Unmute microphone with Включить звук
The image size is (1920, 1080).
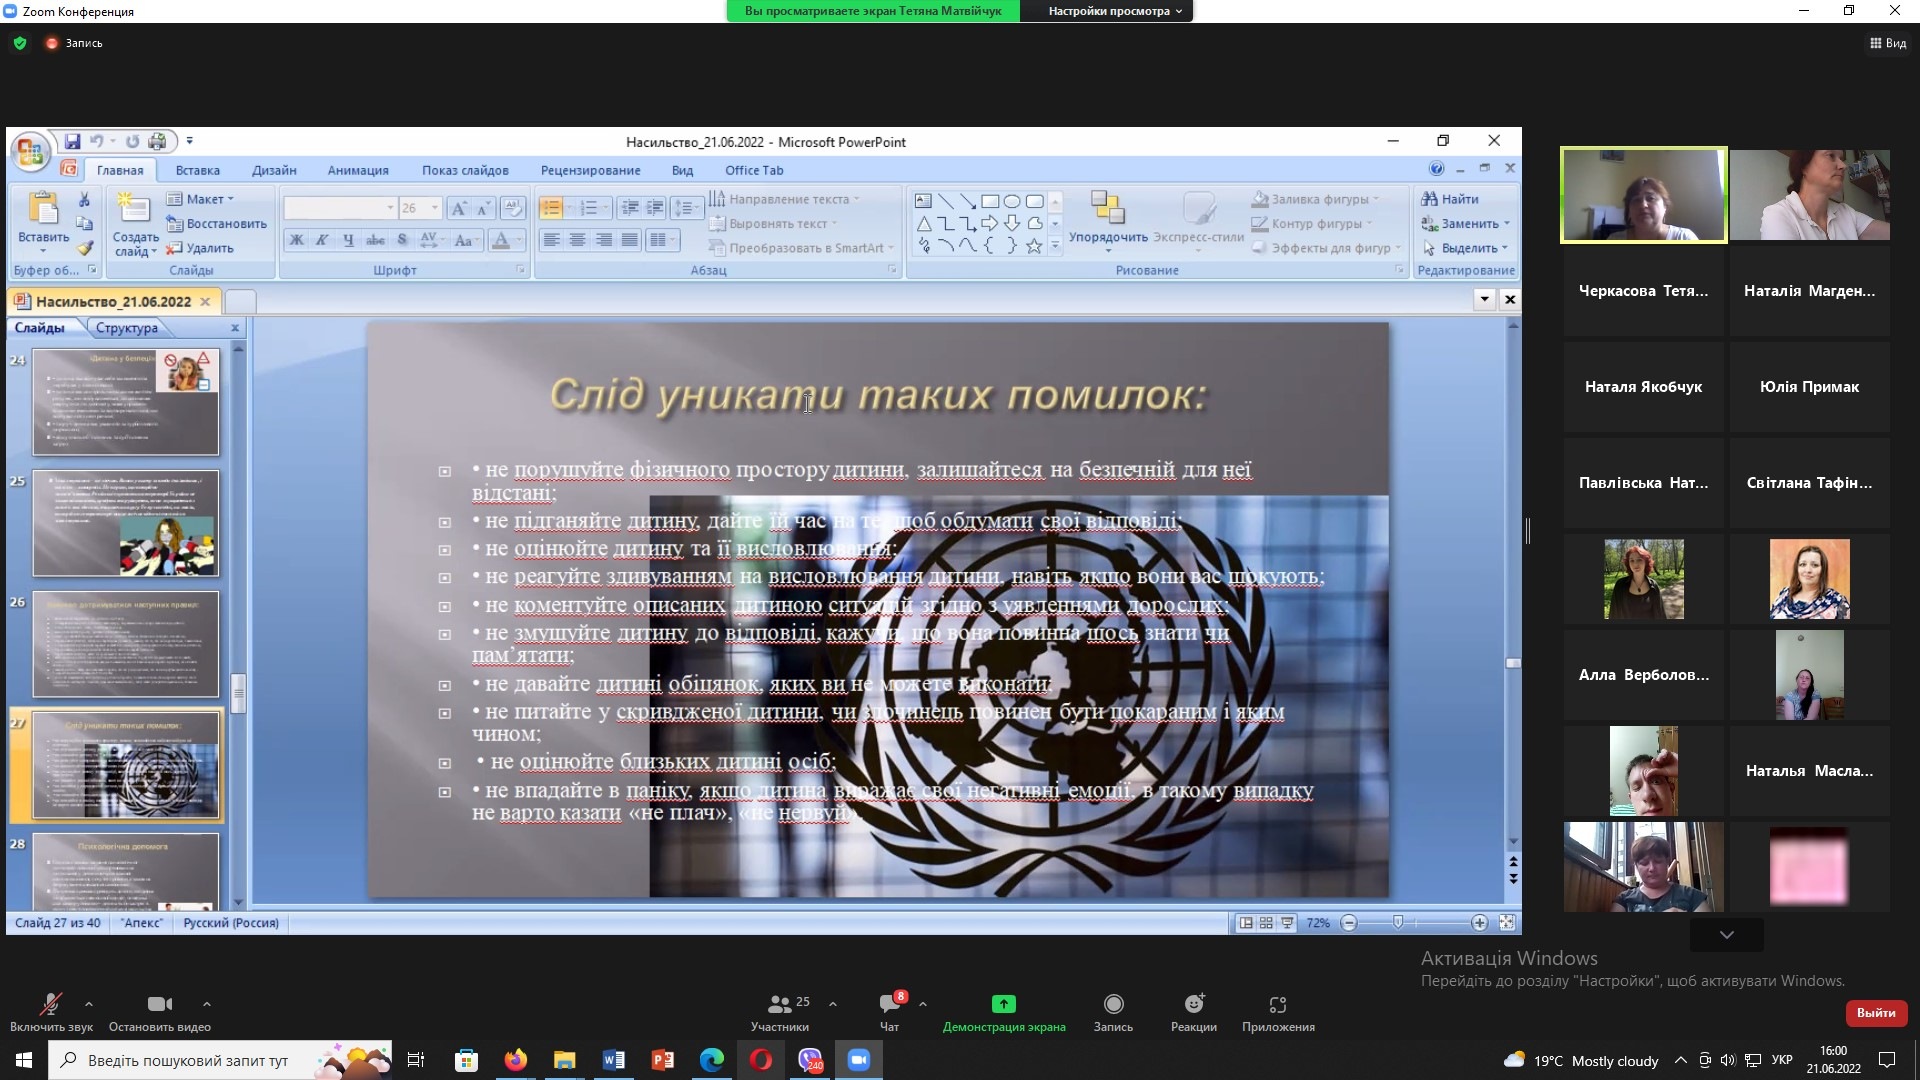(50, 1004)
